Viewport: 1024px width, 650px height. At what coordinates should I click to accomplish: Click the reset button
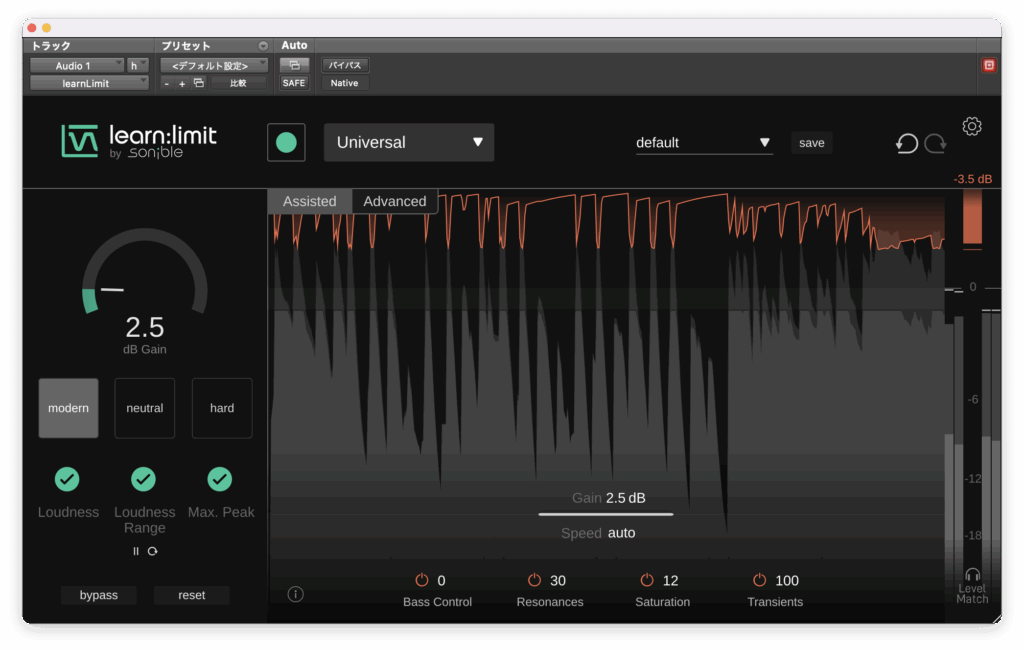(191, 595)
